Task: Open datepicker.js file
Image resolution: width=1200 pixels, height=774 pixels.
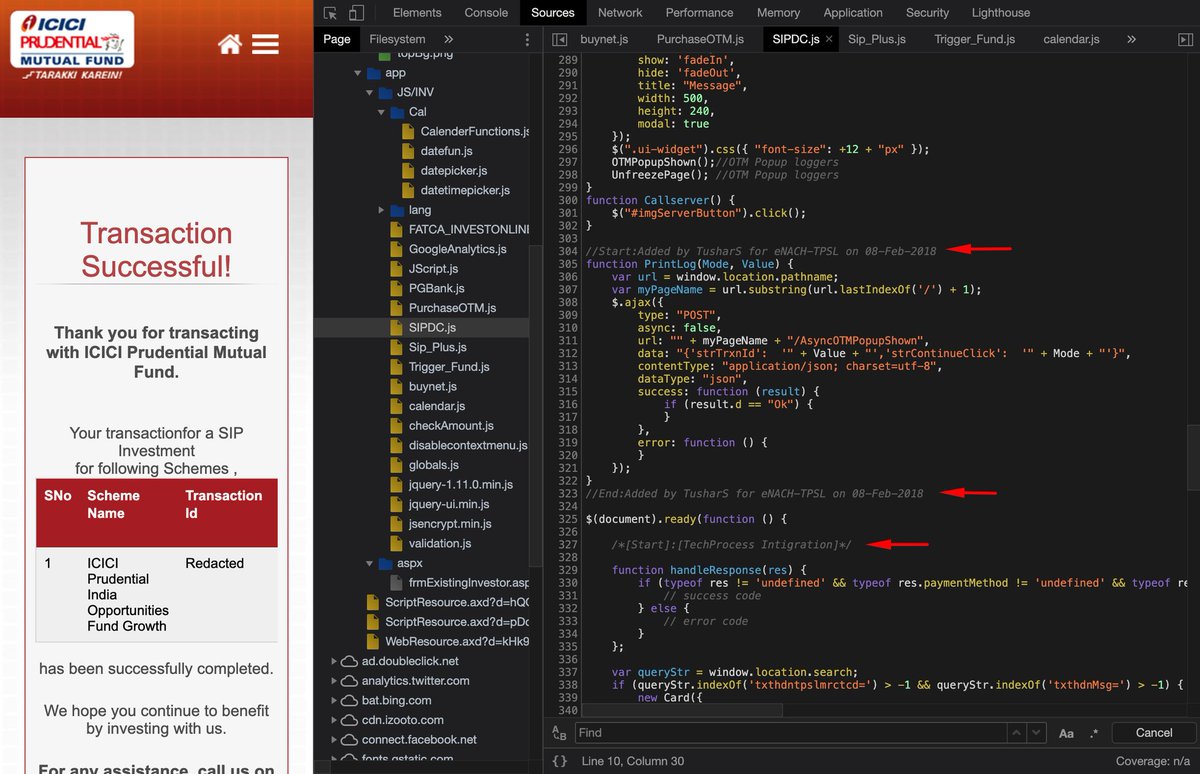Action: point(452,171)
